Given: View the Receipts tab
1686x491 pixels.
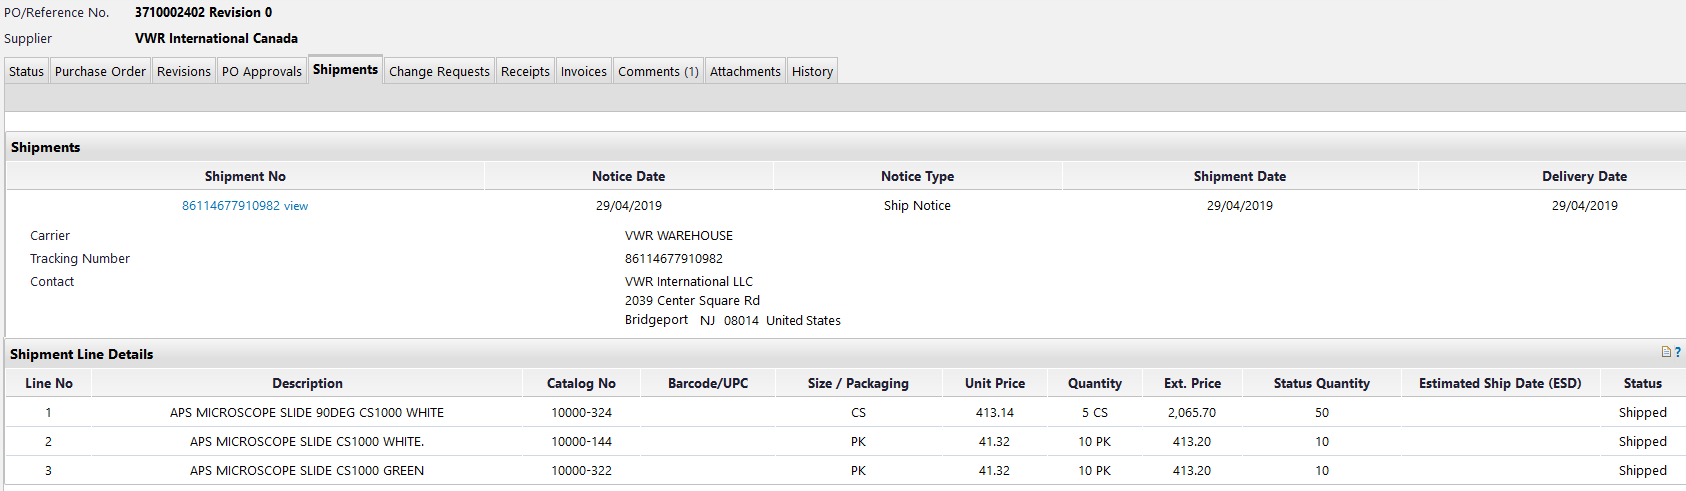Looking at the screenshot, I should click(x=525, y=71).
